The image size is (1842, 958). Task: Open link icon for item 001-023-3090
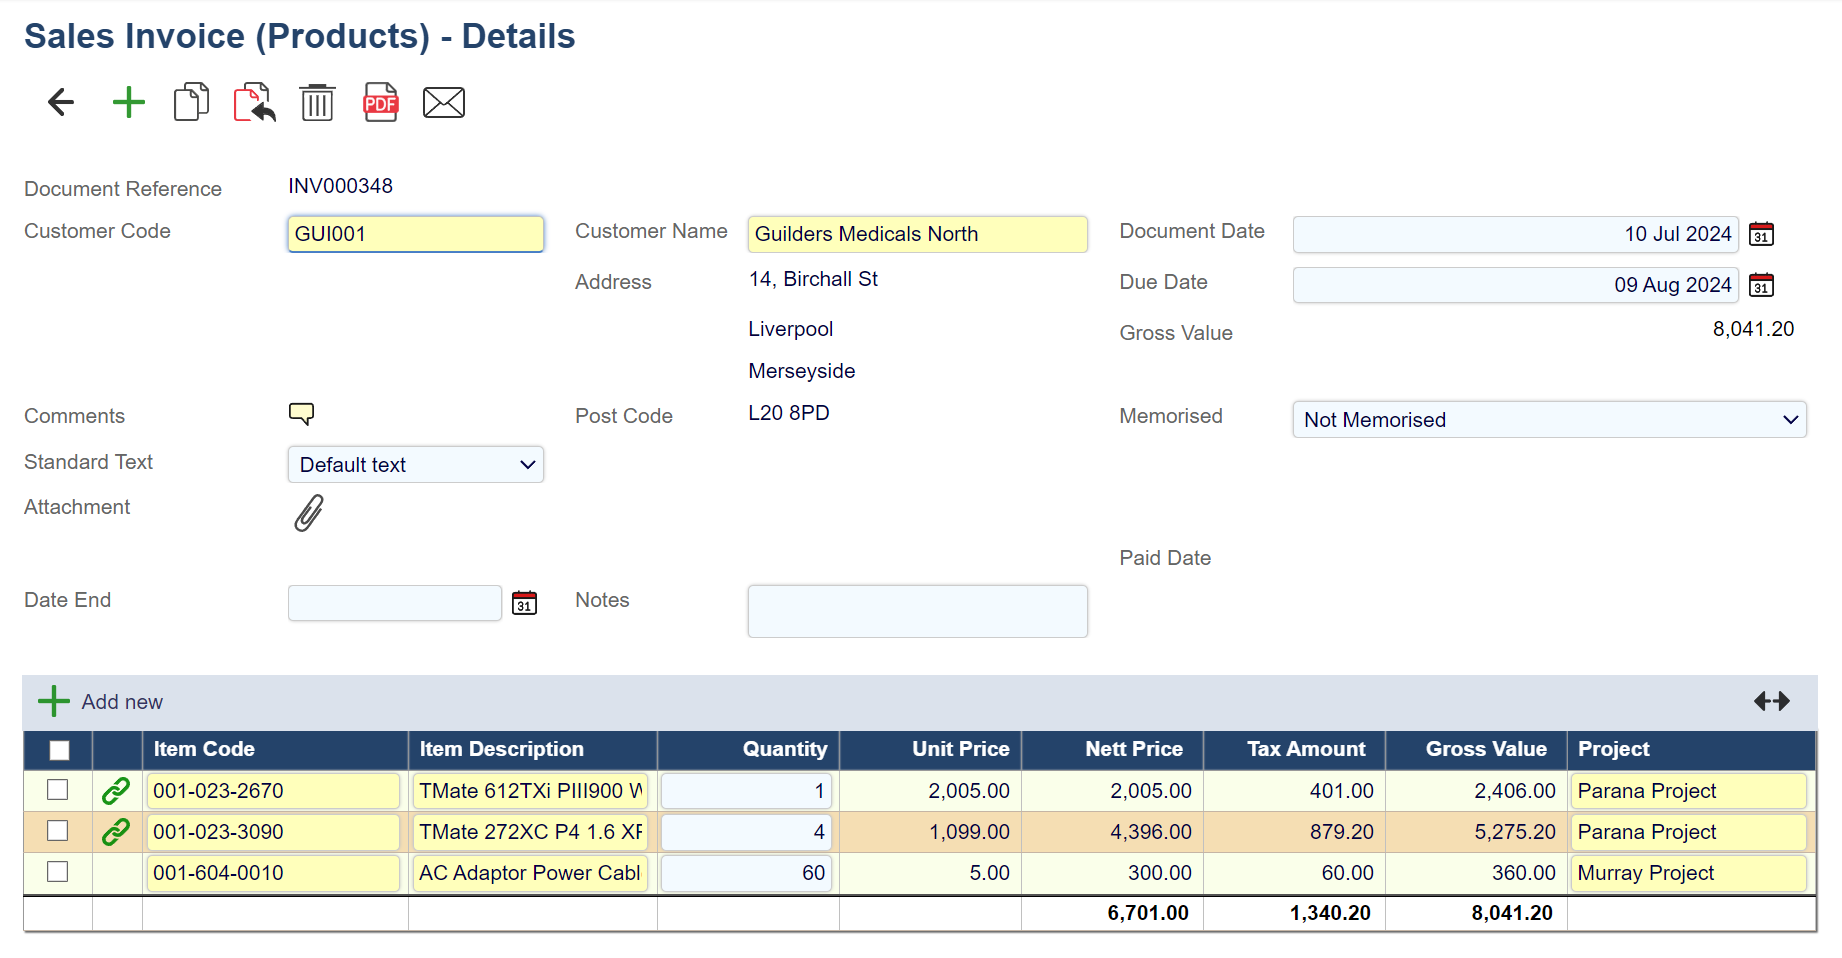click(116, 832)
